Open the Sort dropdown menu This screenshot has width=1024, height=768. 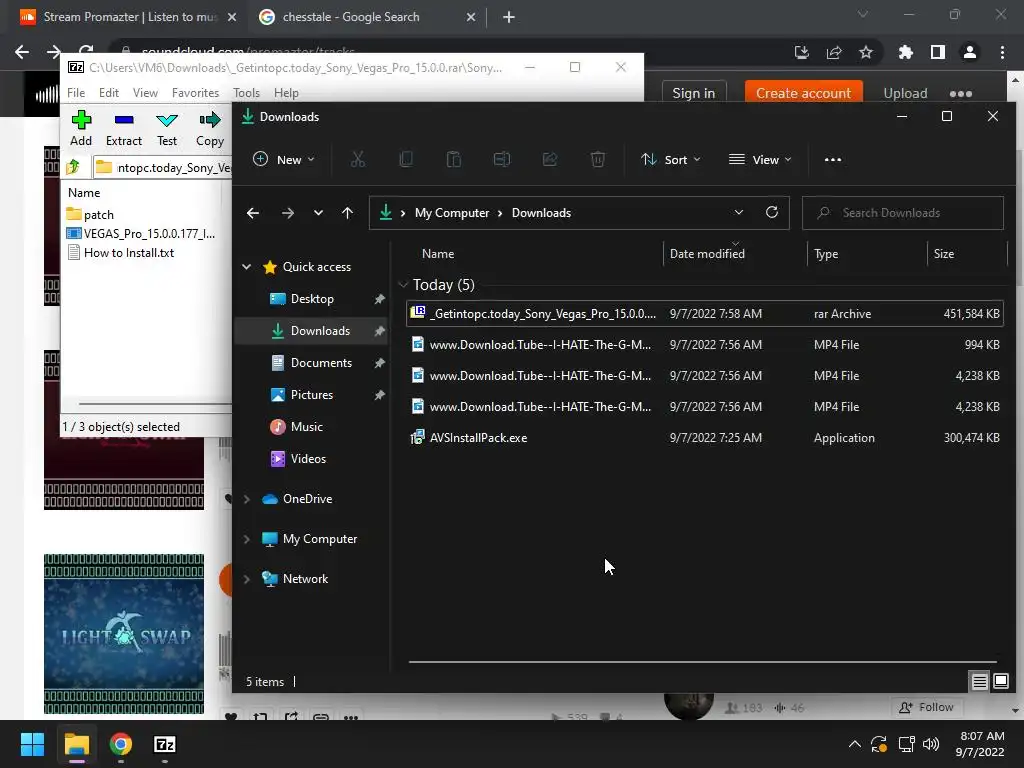click(x=671, y=159)
